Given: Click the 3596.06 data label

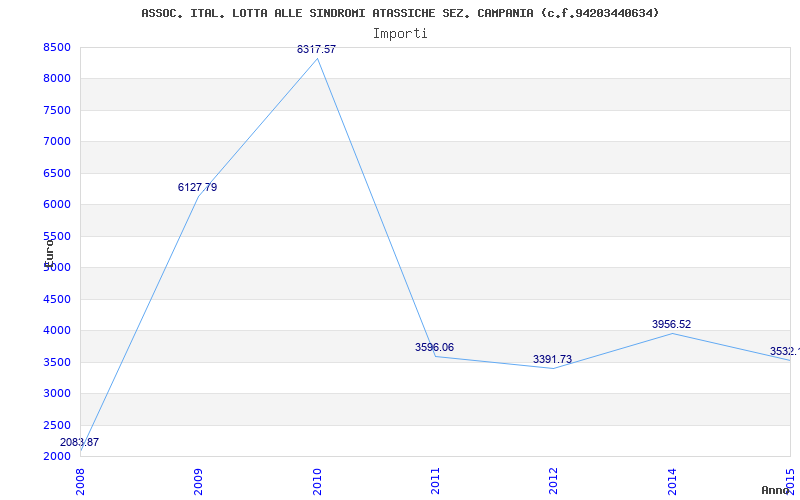Looking at the screenshot, I should [434, 347].
